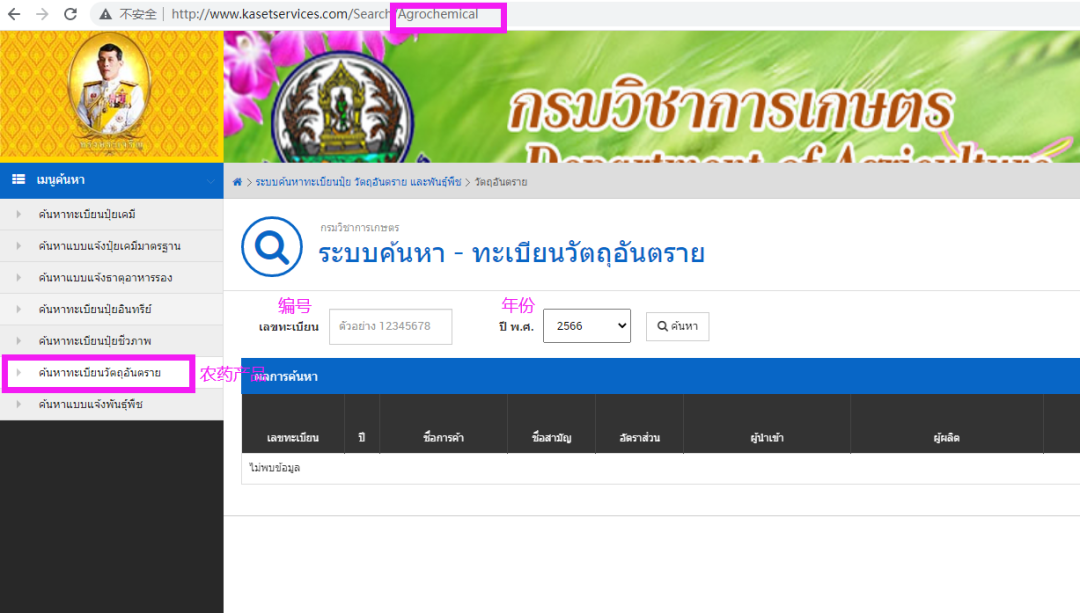Open ค้นหาแบบแจ้งพันธุ์พืช menu item
Screen dimensions: 1080x613
pyautogui.click(x=91, y=405)
